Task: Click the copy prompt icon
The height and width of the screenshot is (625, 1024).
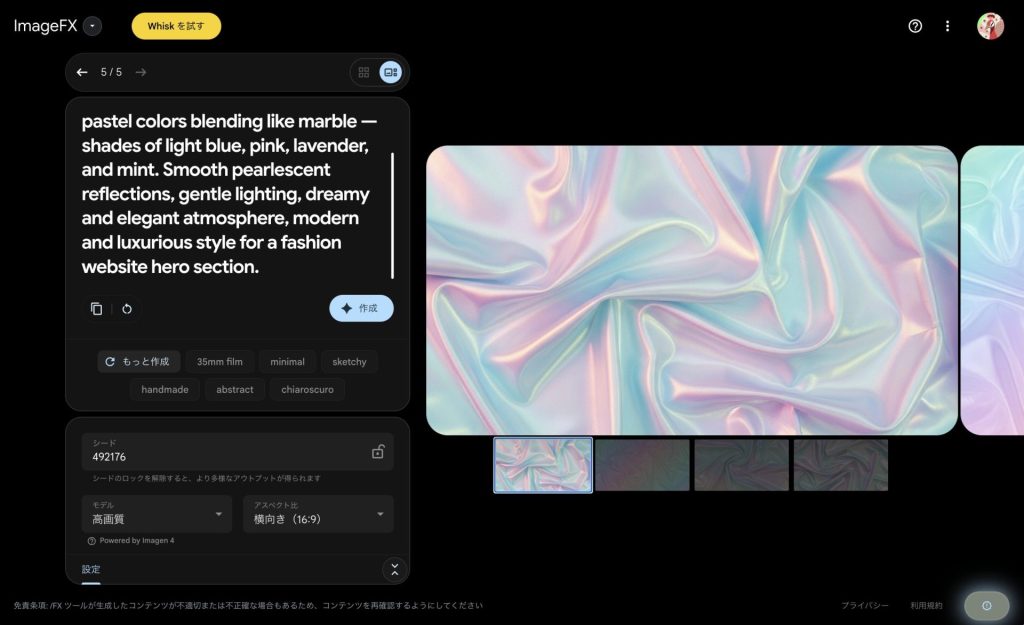Action: coord(96,309)
